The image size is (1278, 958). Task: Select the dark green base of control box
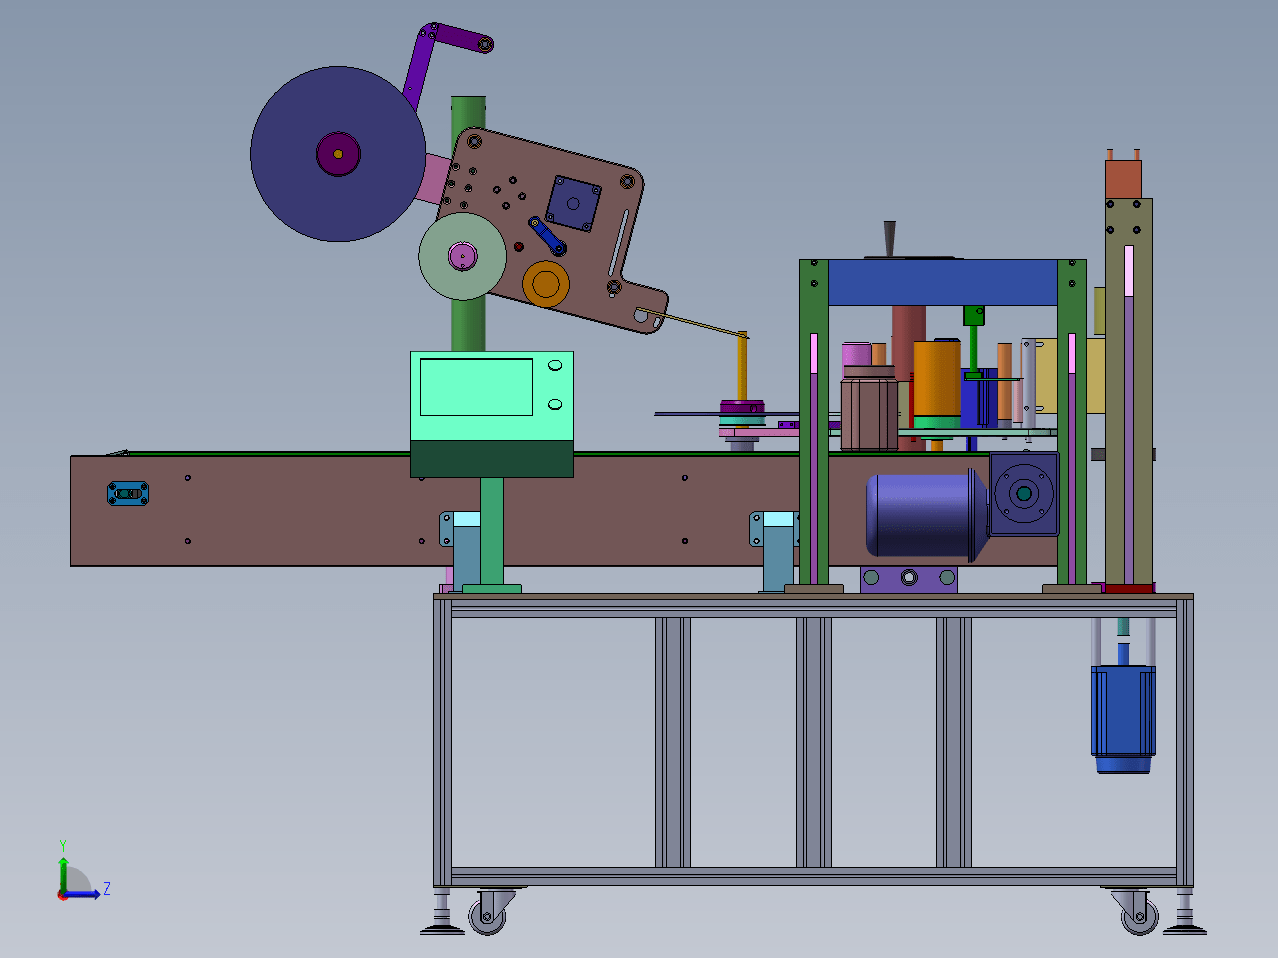pyautogui.click(x=491, y=460)
